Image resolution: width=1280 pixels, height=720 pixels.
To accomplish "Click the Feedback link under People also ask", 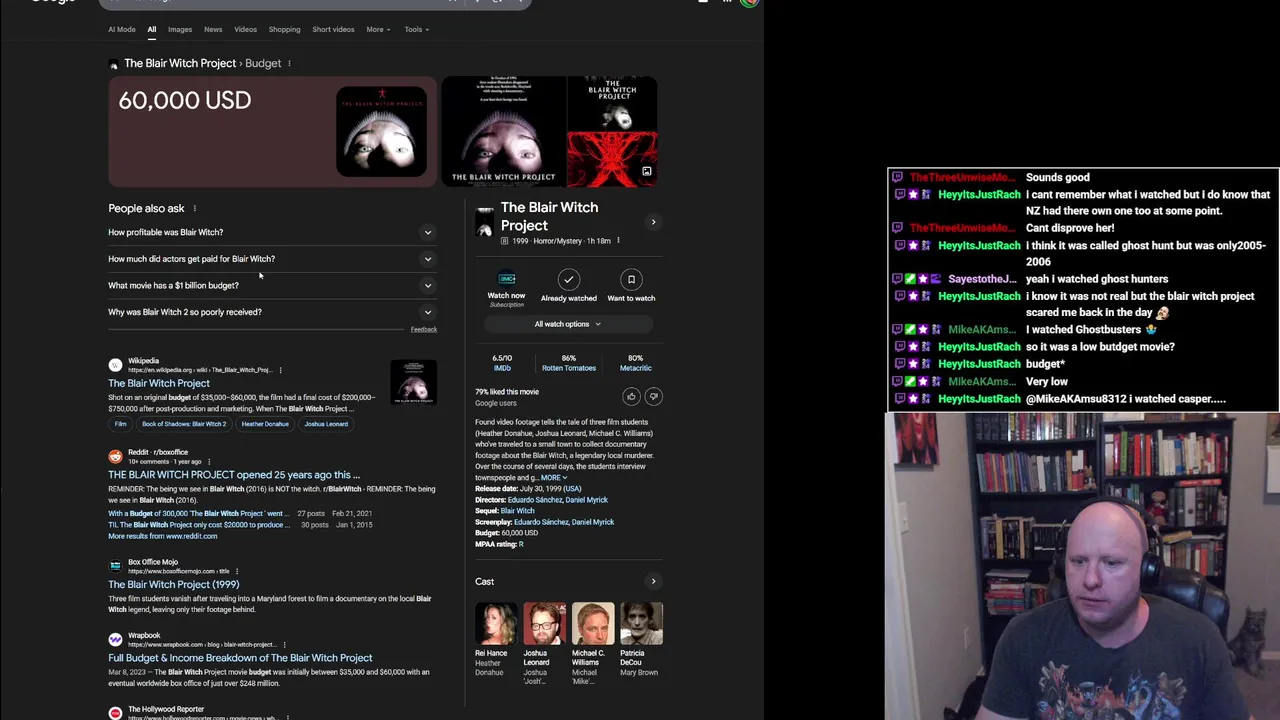I will click(423, 329).
